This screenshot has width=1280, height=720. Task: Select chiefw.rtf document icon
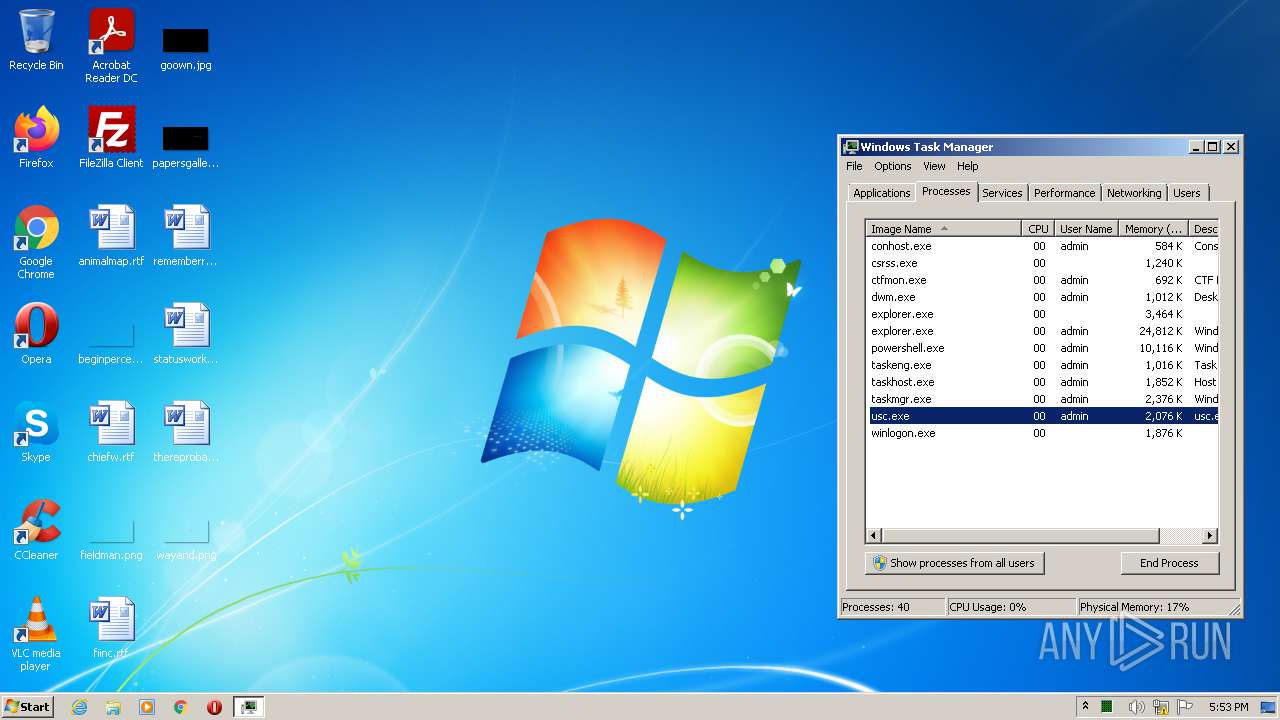point(111,432)
